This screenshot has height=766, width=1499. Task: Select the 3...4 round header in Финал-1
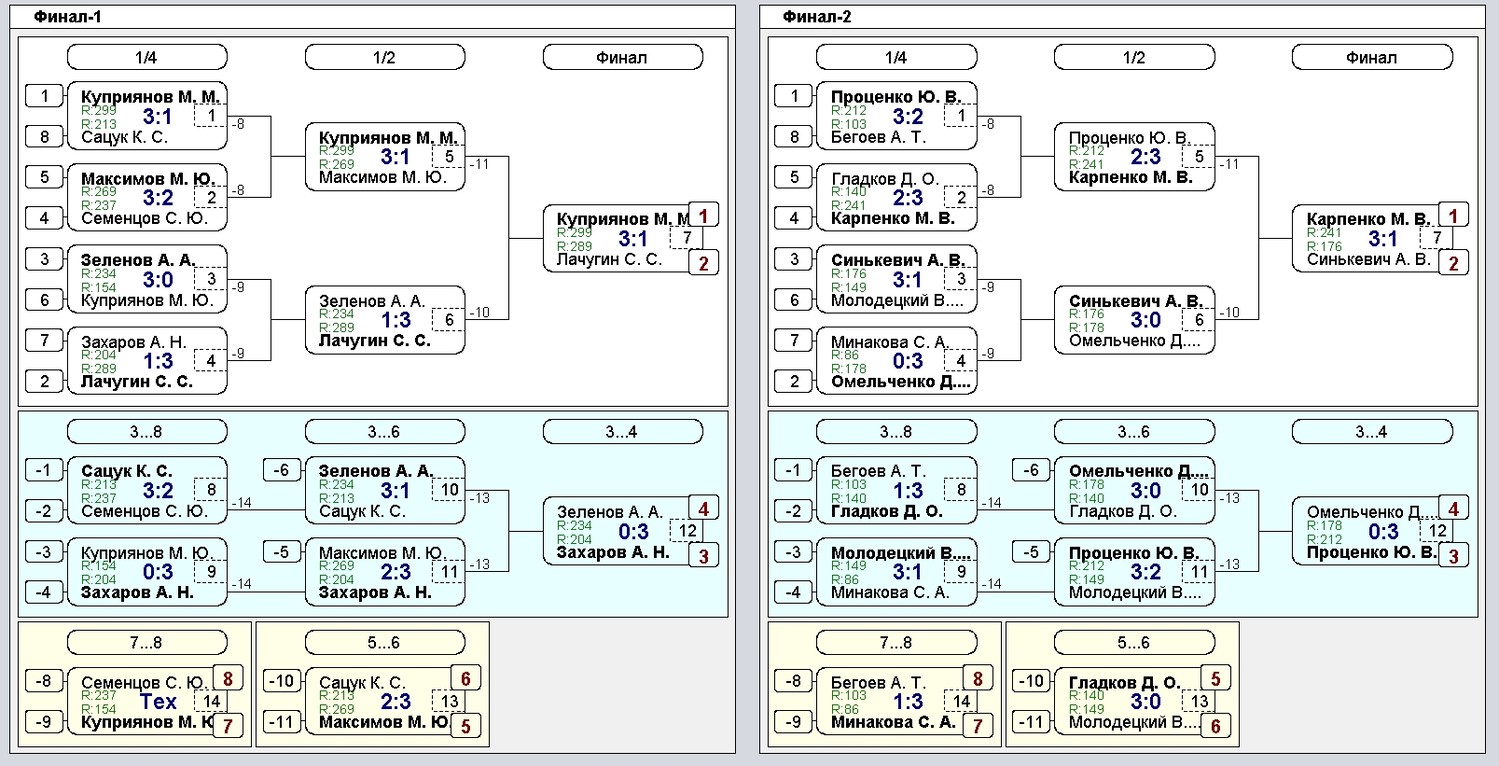click(x=623, y=432)
